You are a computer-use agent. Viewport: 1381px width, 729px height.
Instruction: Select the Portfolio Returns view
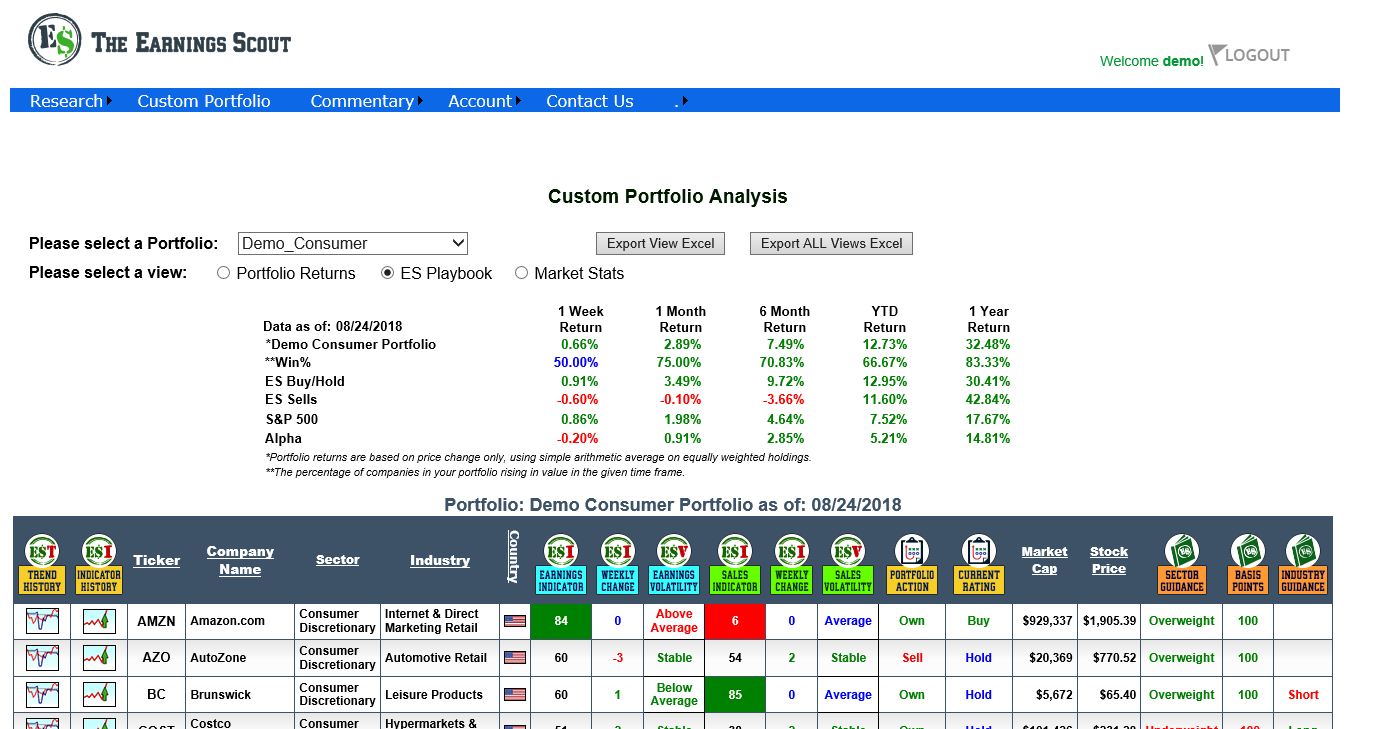(224, 273)
